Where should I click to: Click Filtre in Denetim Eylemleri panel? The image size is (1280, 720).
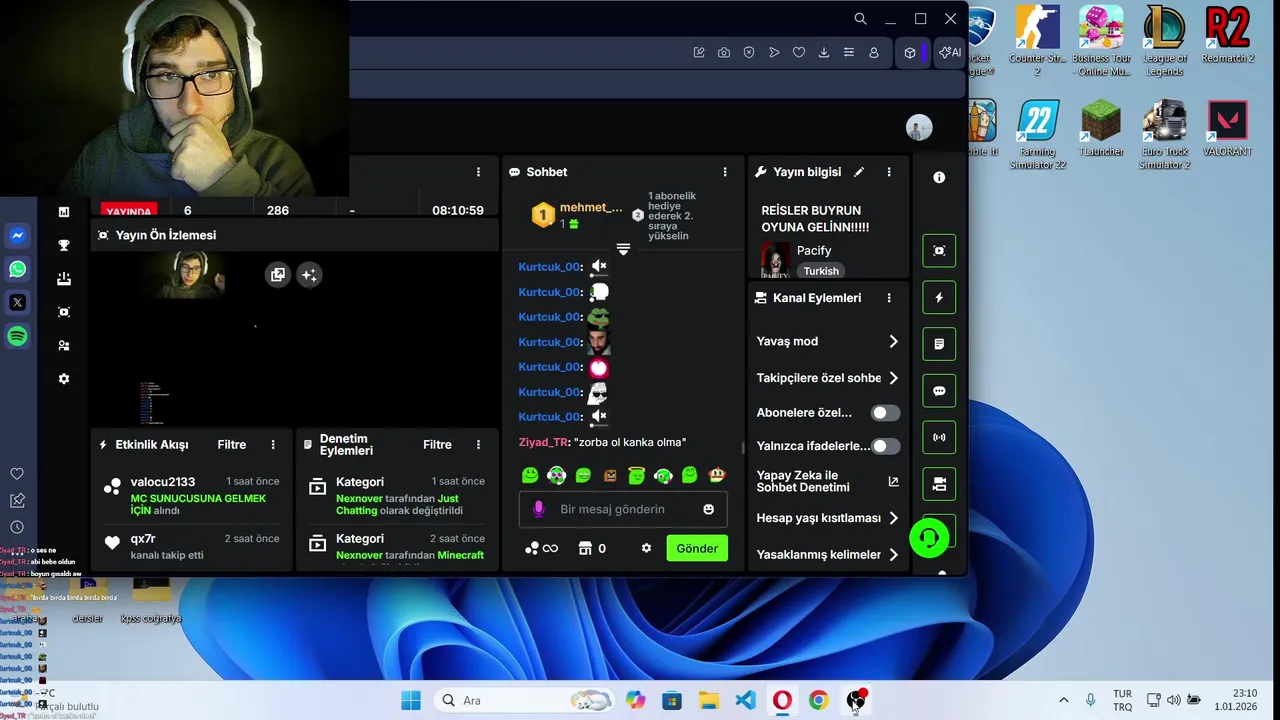pyautogui.click(x=437, y=445)
